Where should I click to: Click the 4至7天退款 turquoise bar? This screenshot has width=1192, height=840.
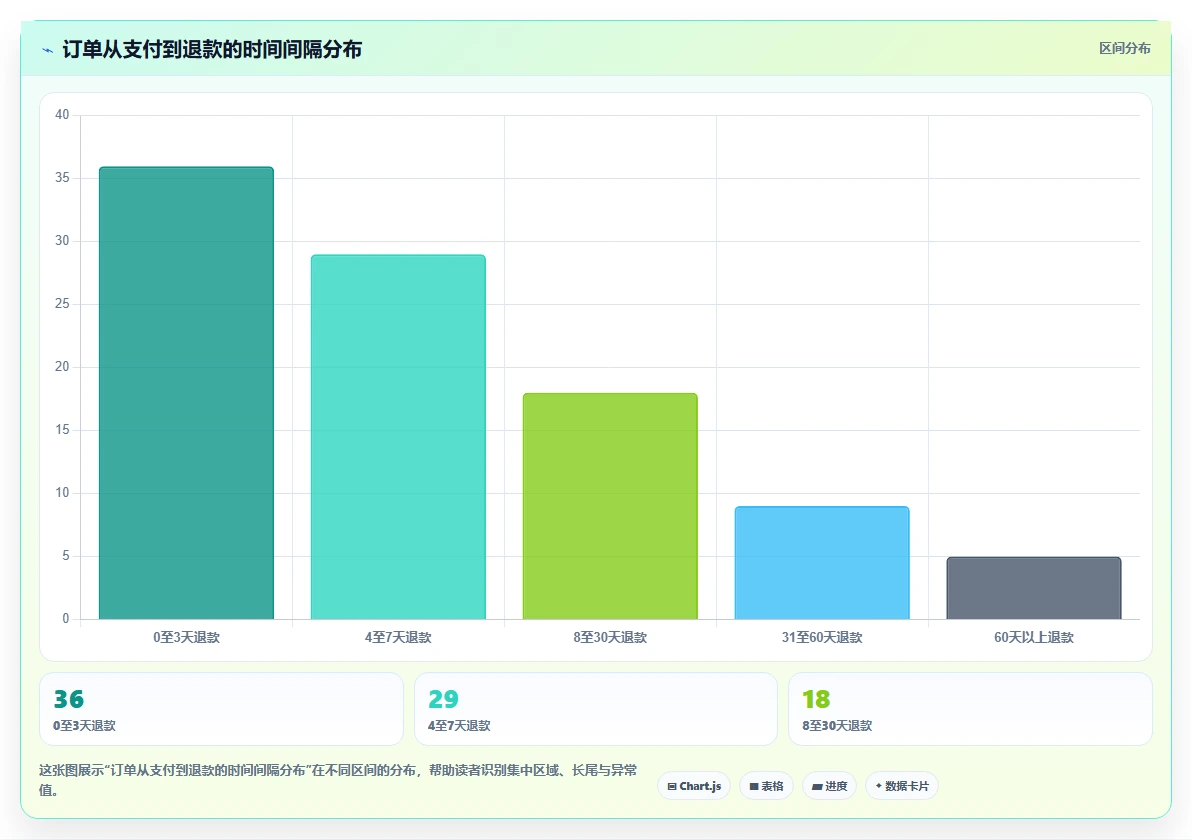click(x=398, y=437)
